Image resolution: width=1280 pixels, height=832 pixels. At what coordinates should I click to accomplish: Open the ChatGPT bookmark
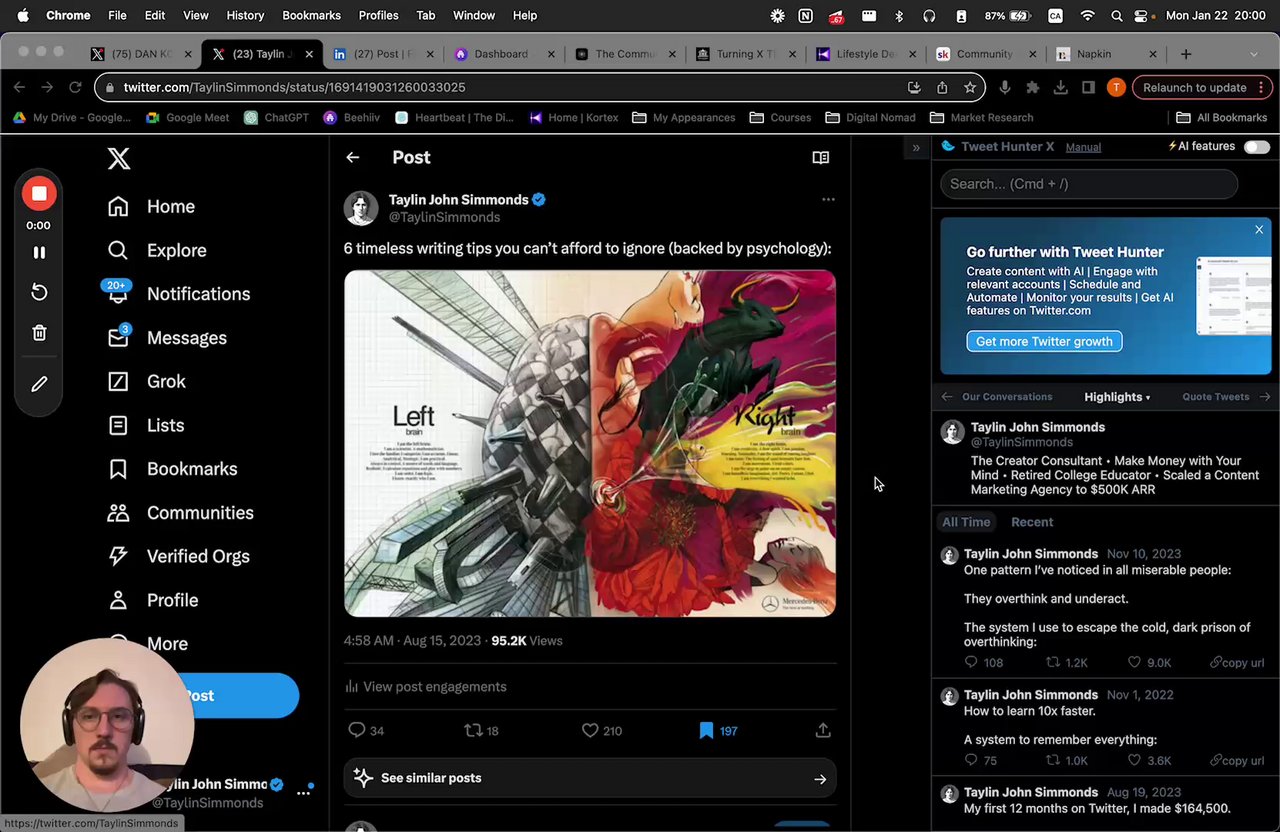click(x=276, y=118)
